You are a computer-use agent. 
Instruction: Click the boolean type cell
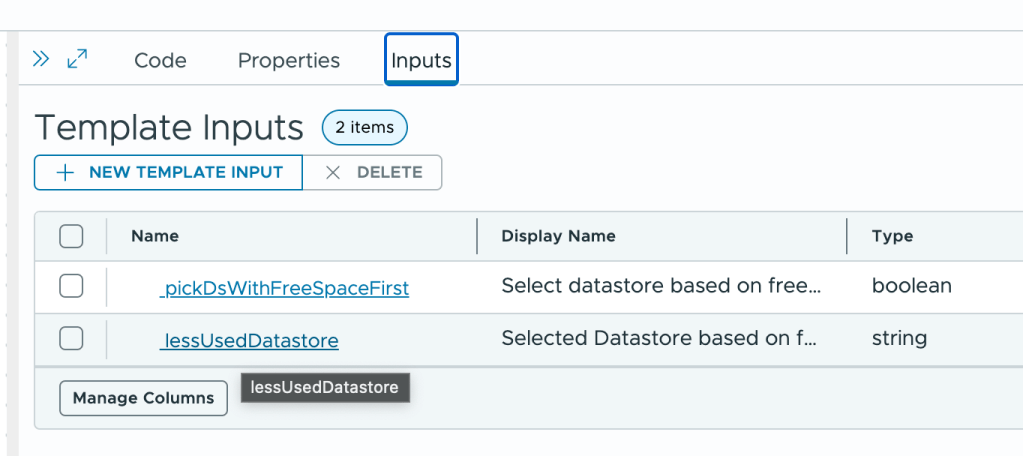911,287
